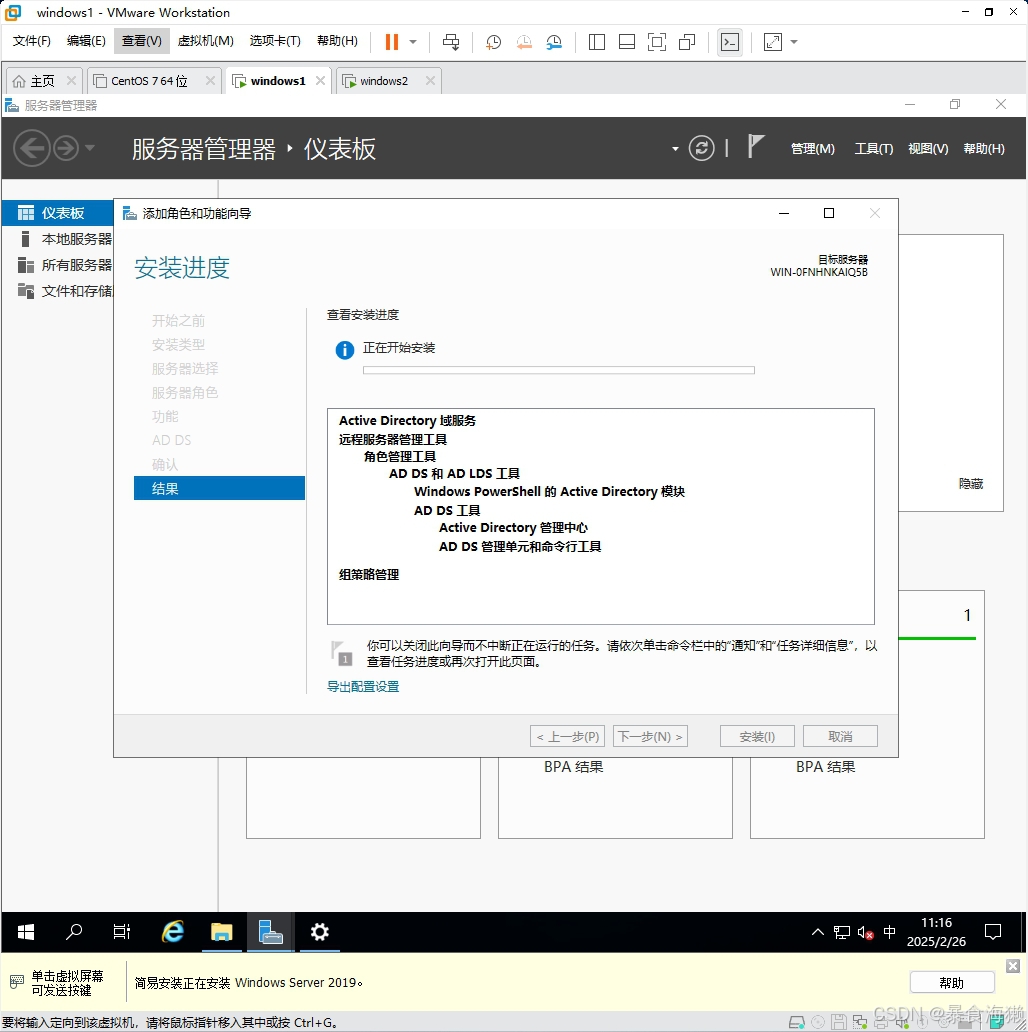Select 仪表板 in the left sidebar
The image size is (1028, 1032).
(x=57, y=213)
